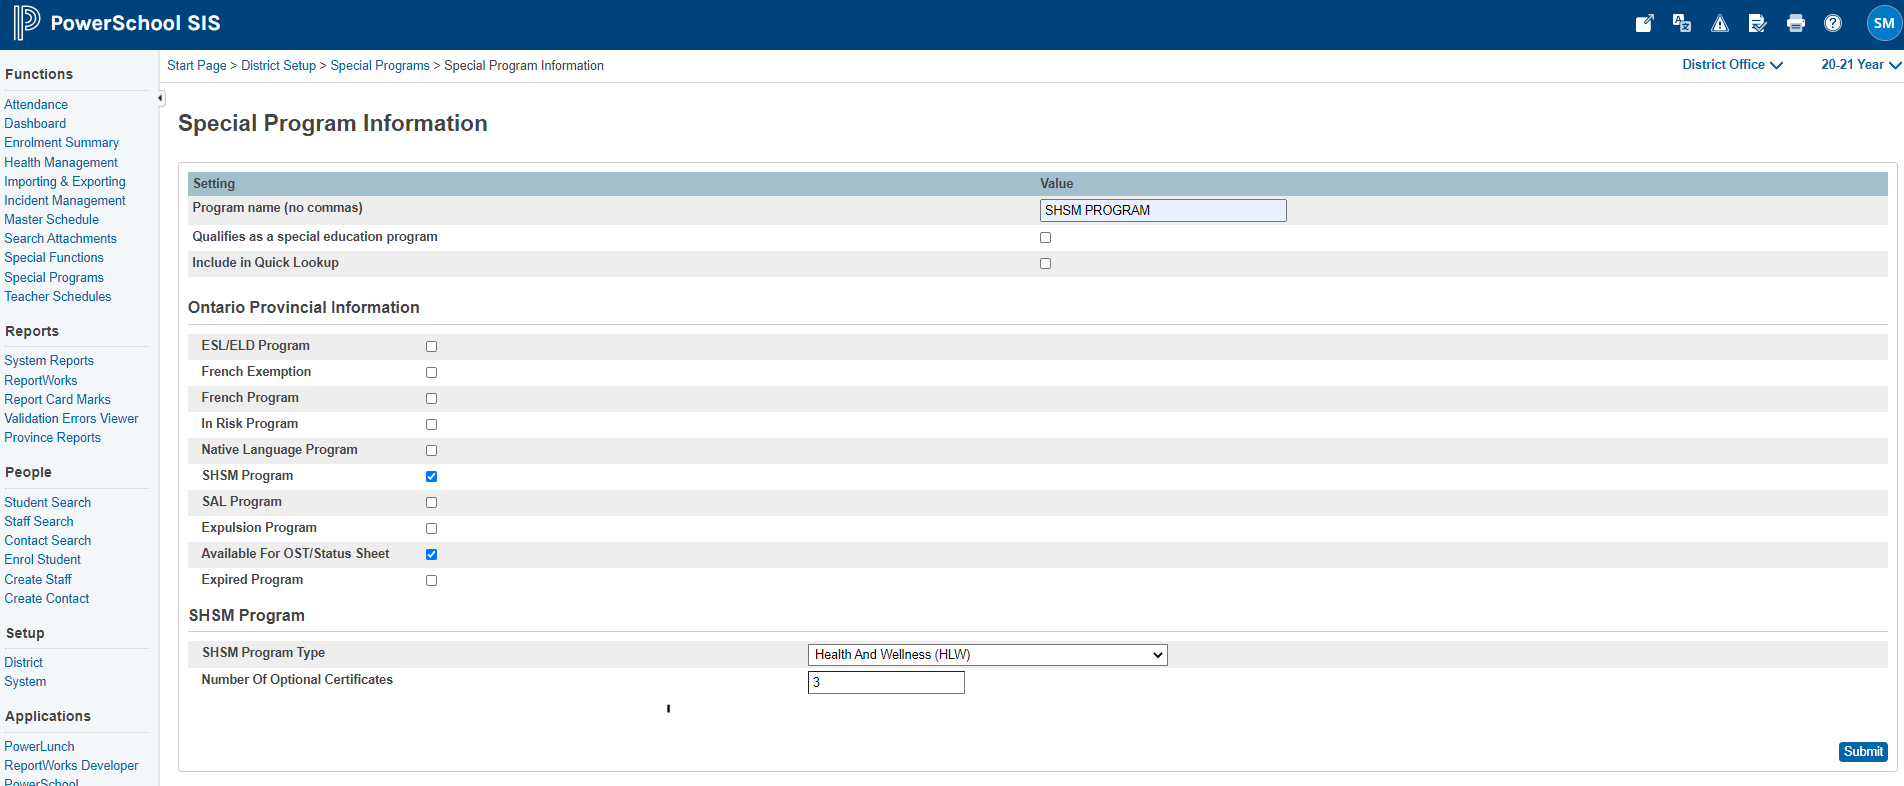Open the external link pop-out icon
This screenshot has height=786, width=1904.
click(1644, 23)
